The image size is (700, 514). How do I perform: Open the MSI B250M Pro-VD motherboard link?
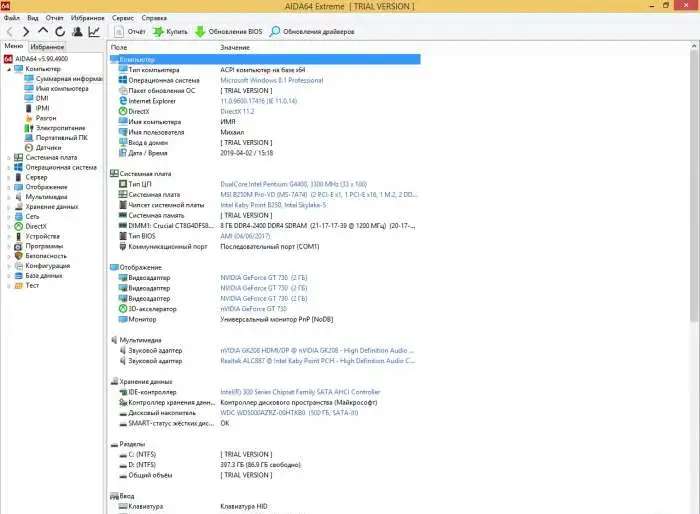click(319, 195)
